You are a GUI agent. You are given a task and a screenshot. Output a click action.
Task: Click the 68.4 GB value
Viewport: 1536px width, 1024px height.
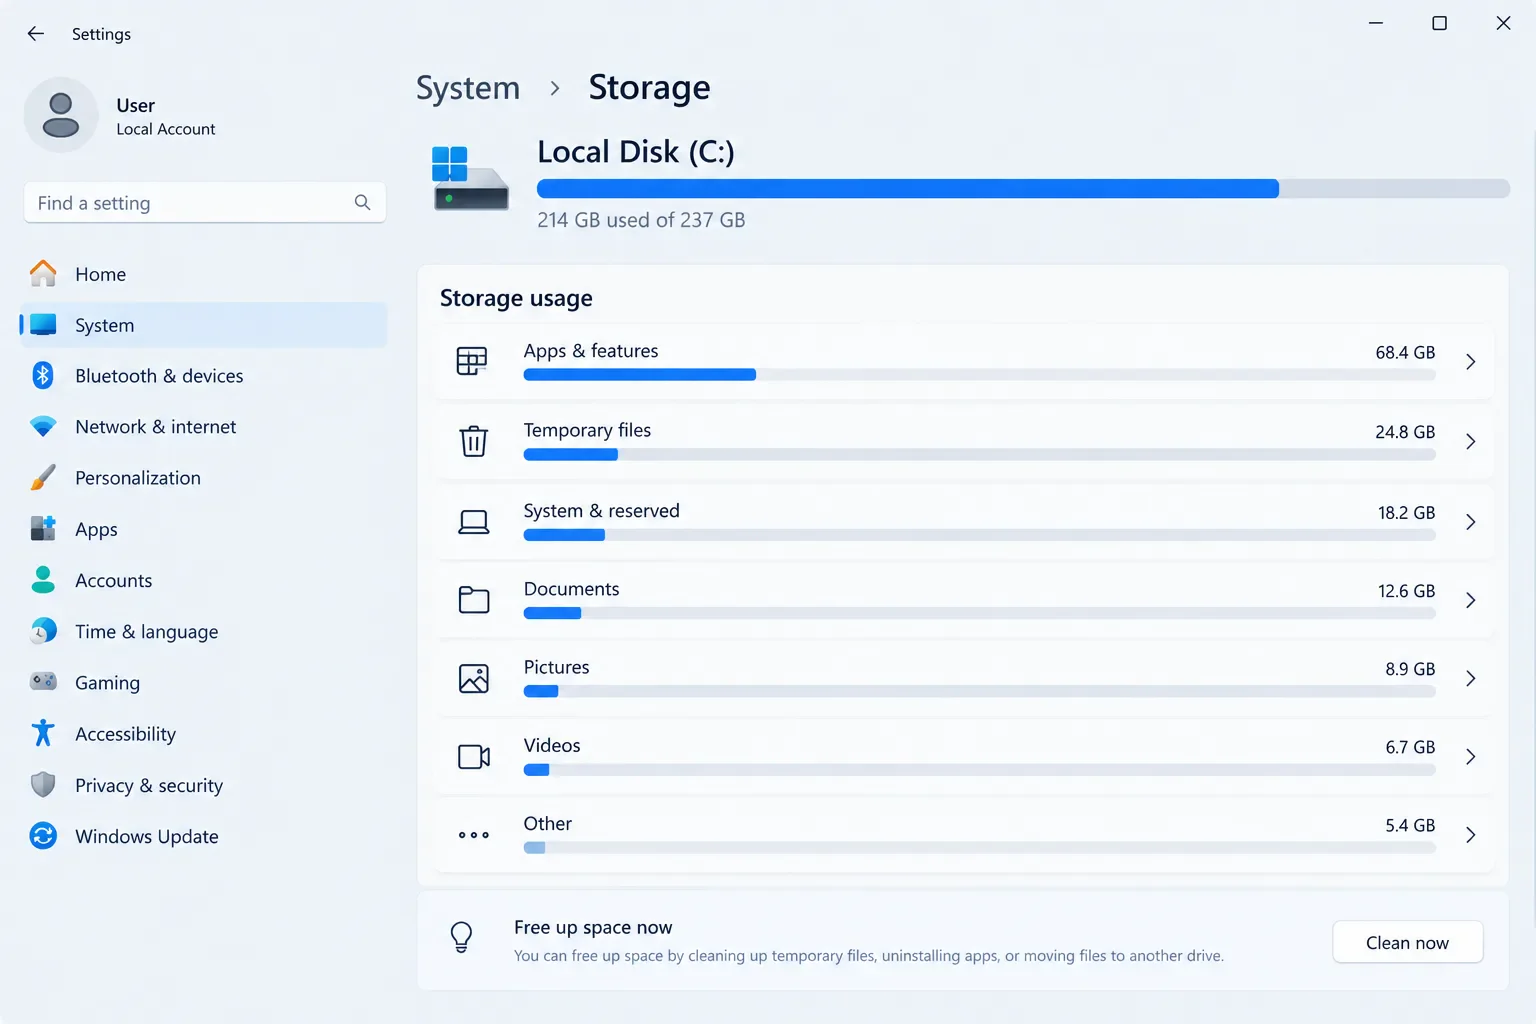tap(1405, 352)
